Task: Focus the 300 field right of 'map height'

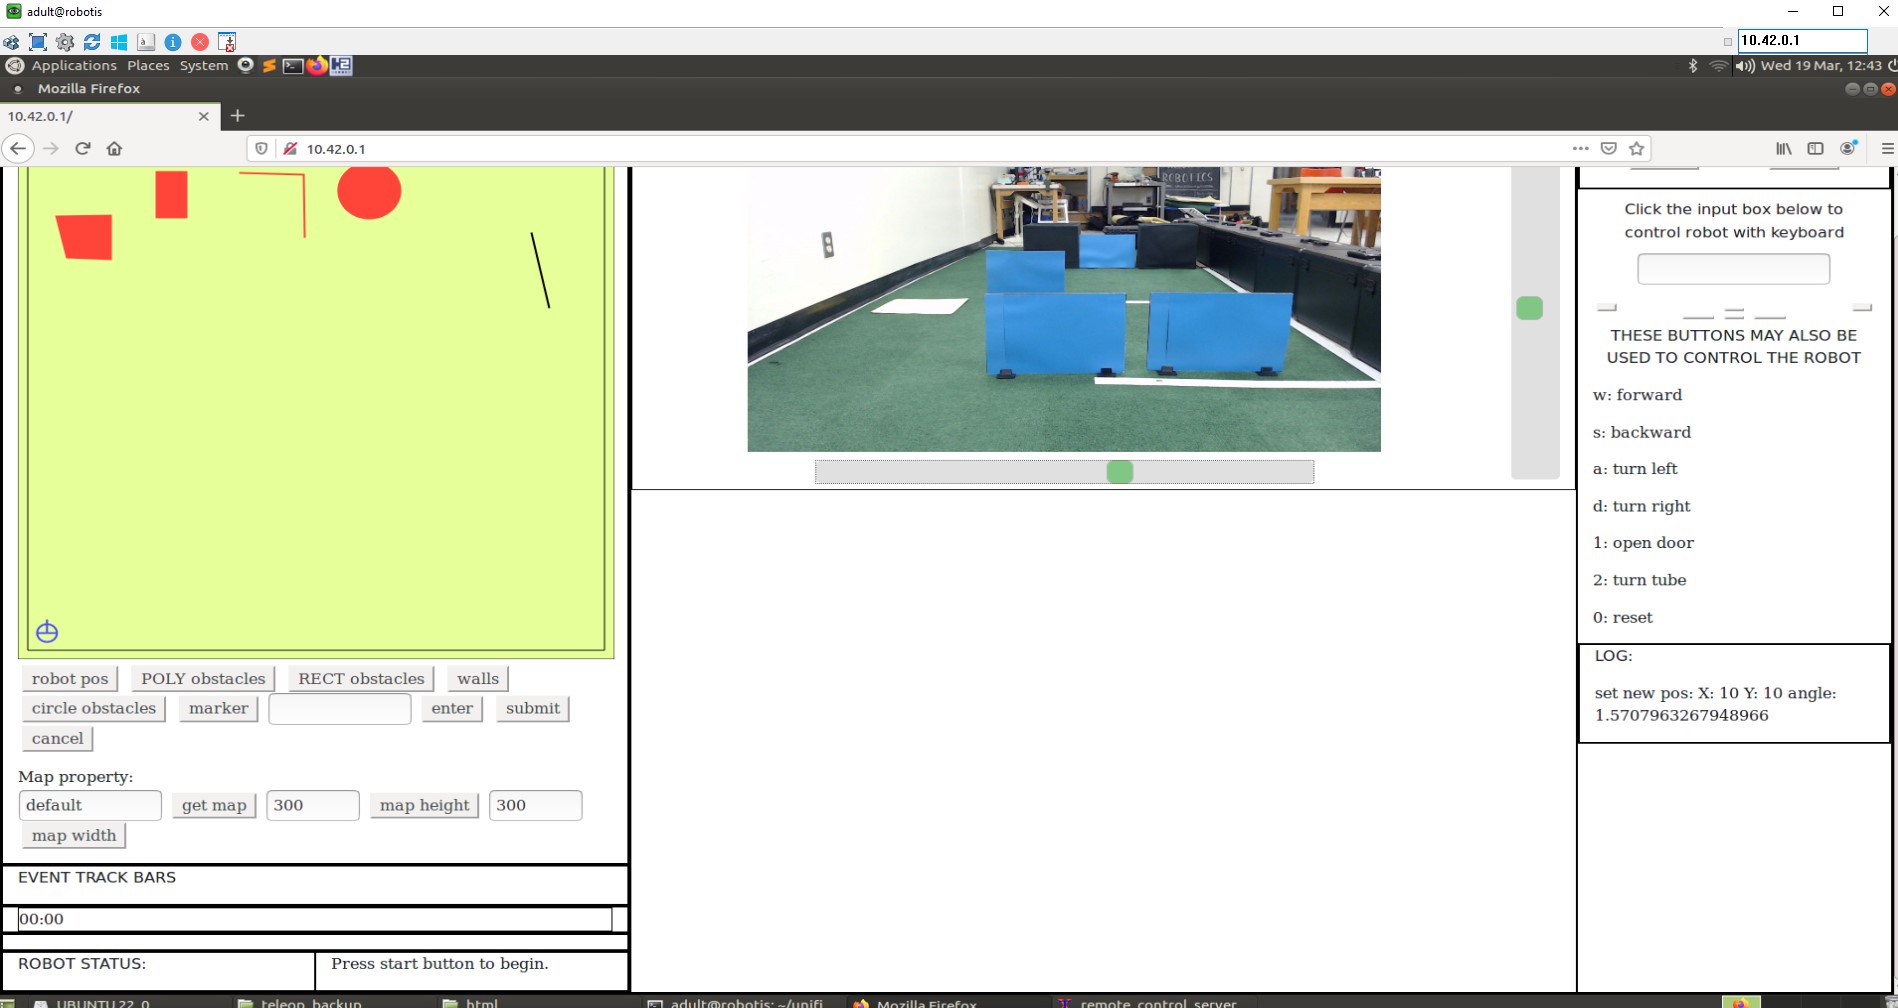Action: (536, 806)
